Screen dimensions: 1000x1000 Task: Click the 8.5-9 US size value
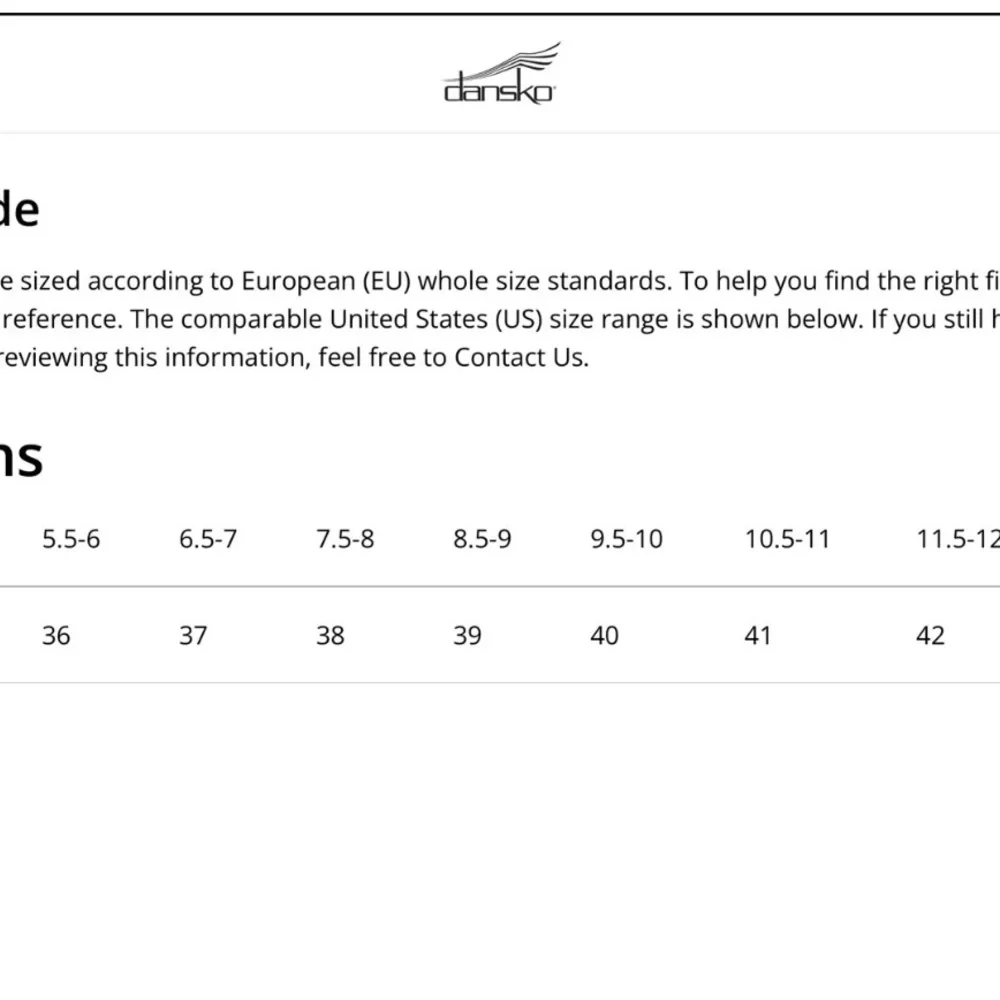[x=482, y=539]
